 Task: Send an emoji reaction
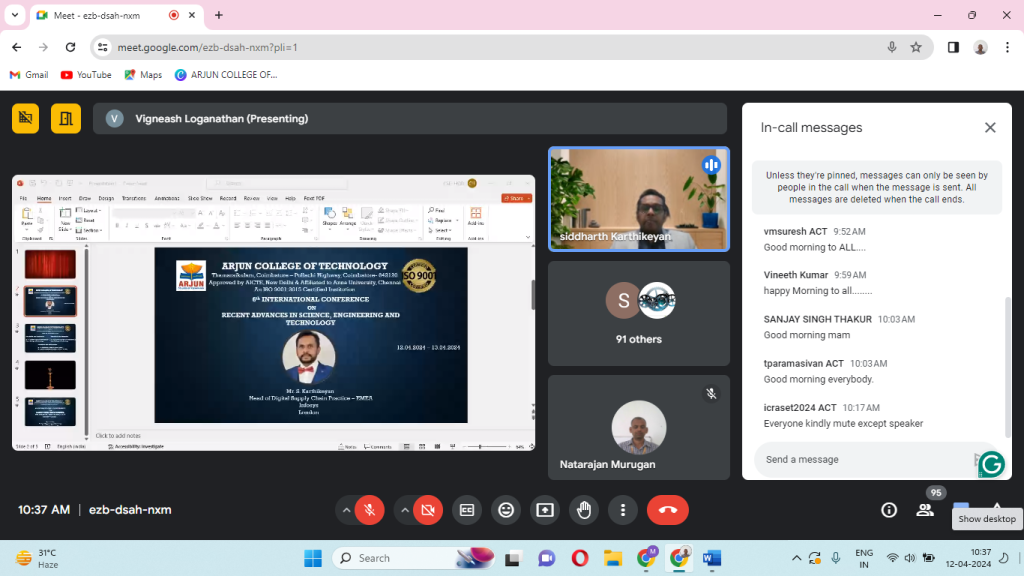(x=506, y=510)
